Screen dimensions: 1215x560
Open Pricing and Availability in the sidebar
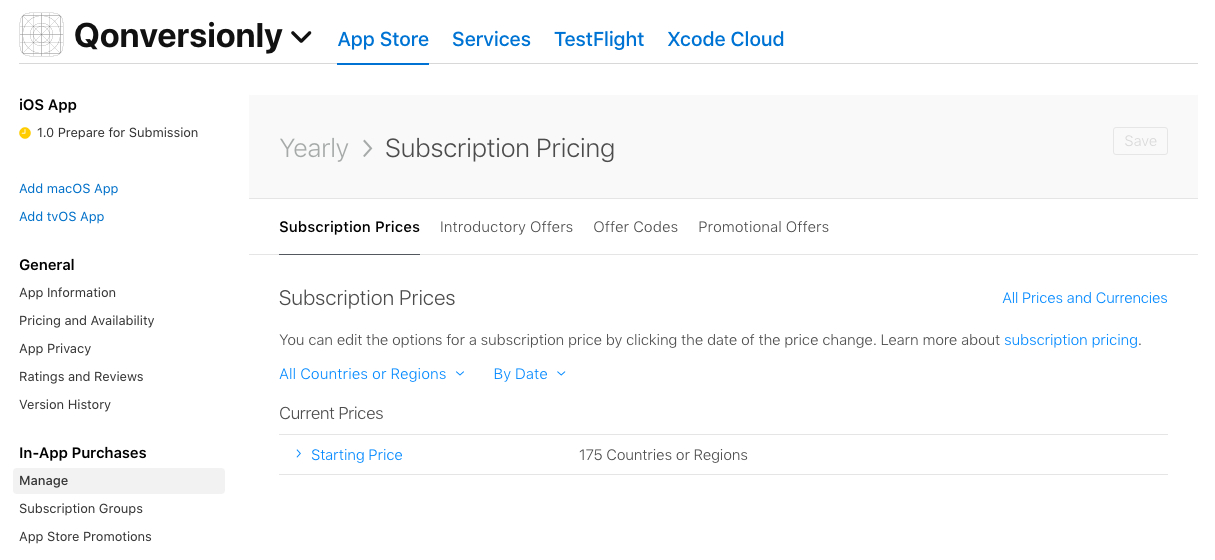coord(87,321)
